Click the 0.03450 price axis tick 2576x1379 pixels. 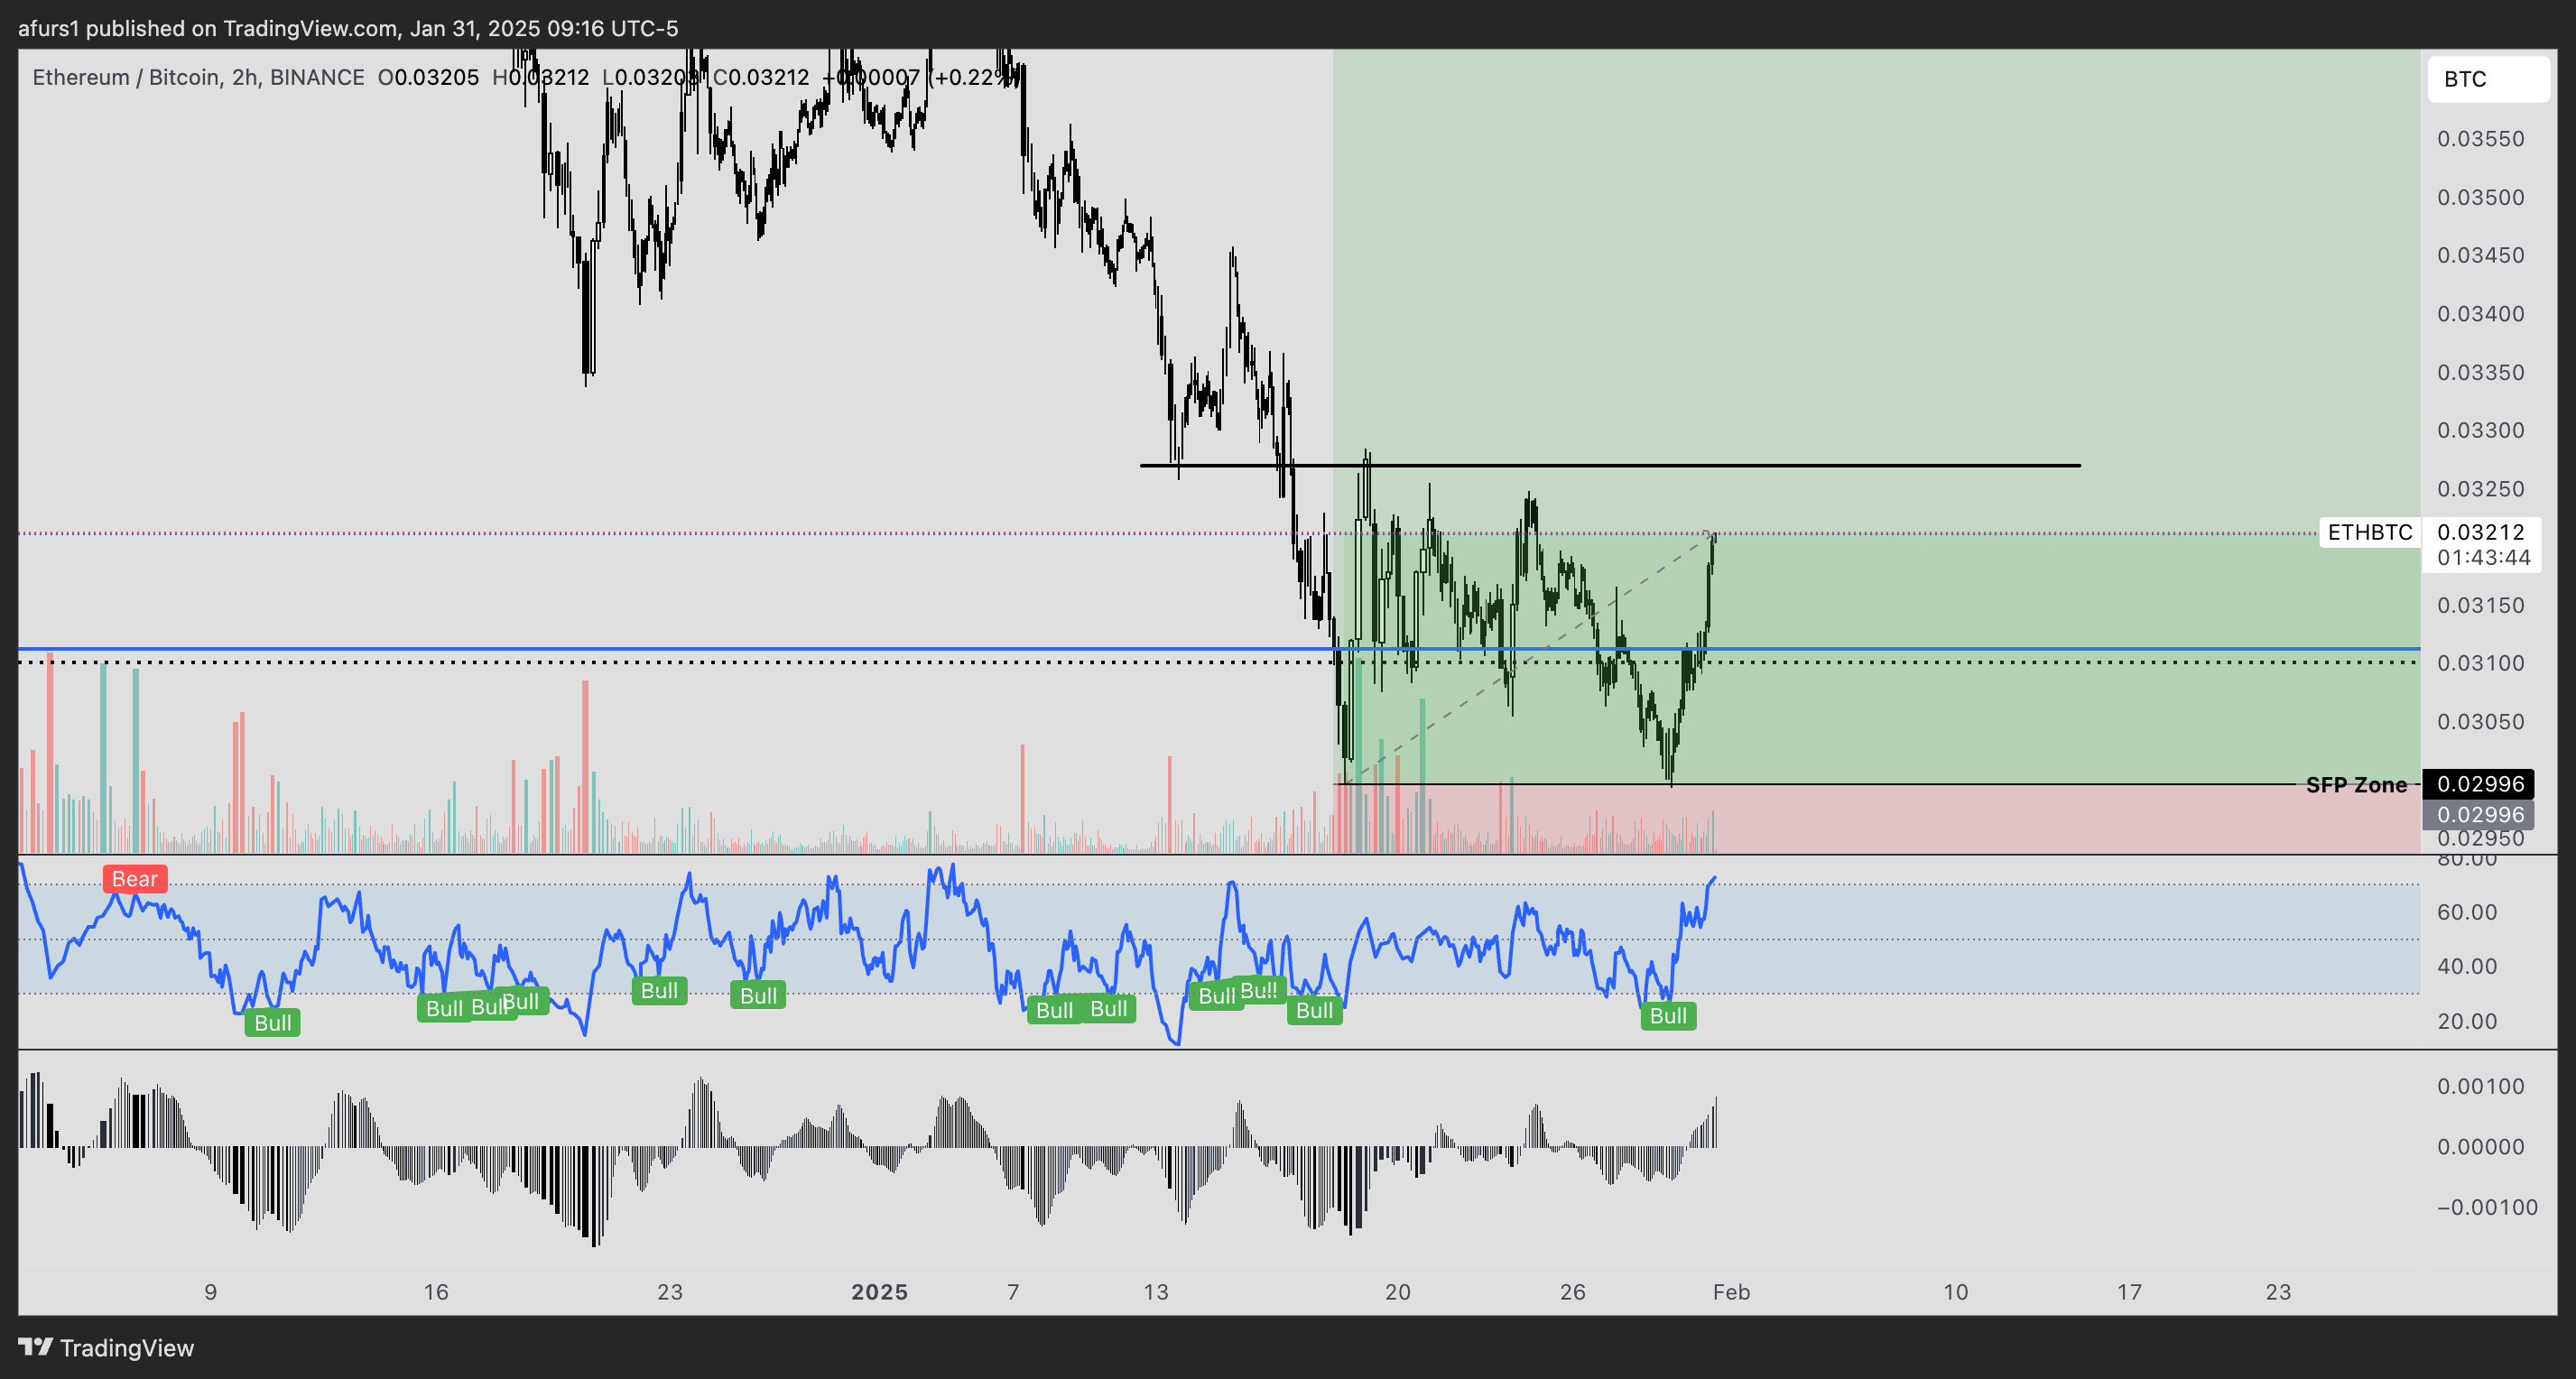2480,255
